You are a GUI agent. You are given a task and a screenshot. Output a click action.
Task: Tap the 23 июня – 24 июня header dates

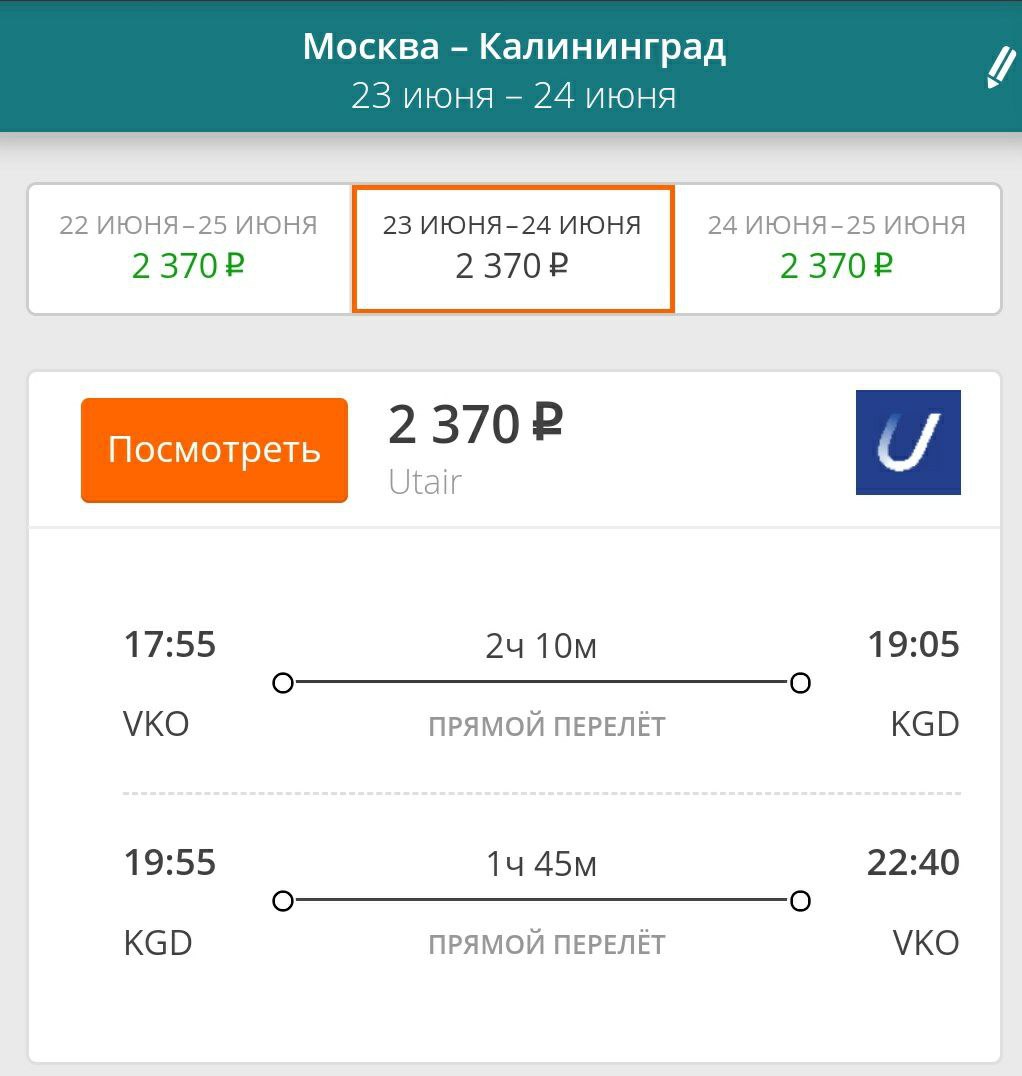(514, 97)
